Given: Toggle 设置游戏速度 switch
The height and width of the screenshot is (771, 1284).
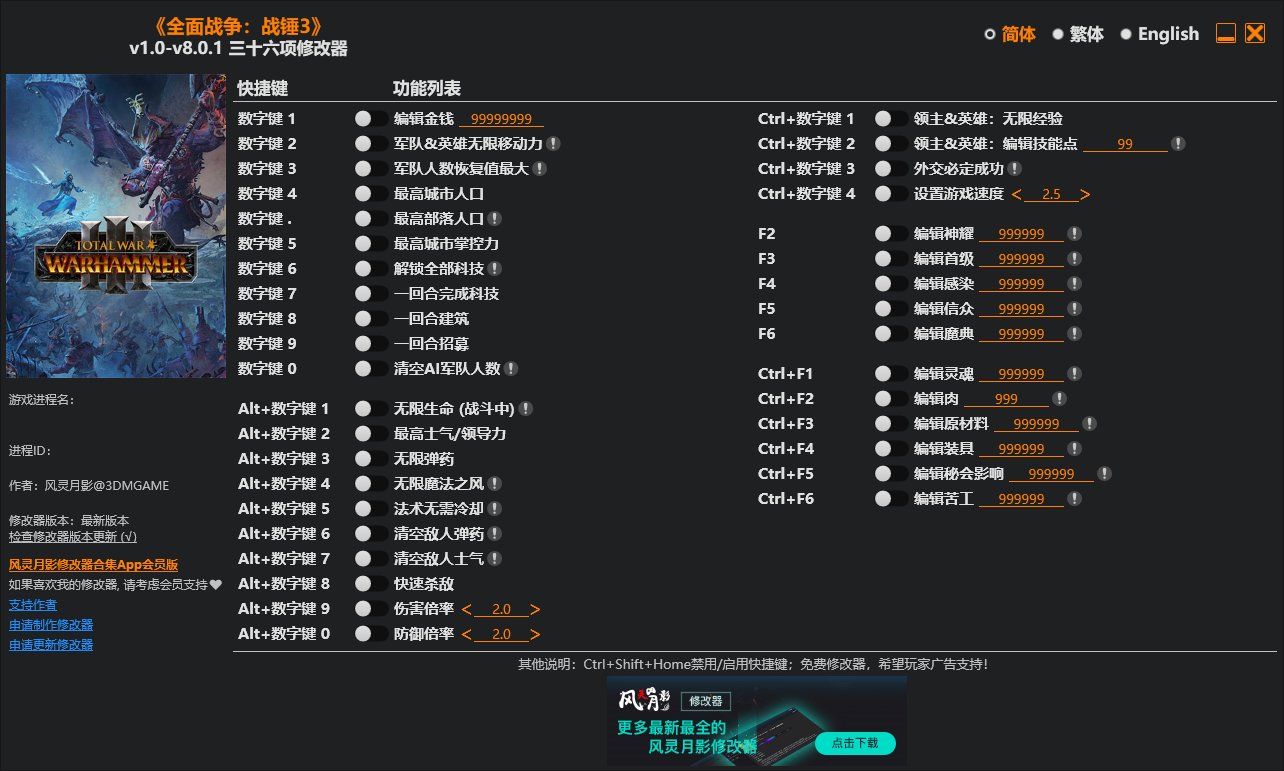Looking at the screenshot, I should [891, 194].
